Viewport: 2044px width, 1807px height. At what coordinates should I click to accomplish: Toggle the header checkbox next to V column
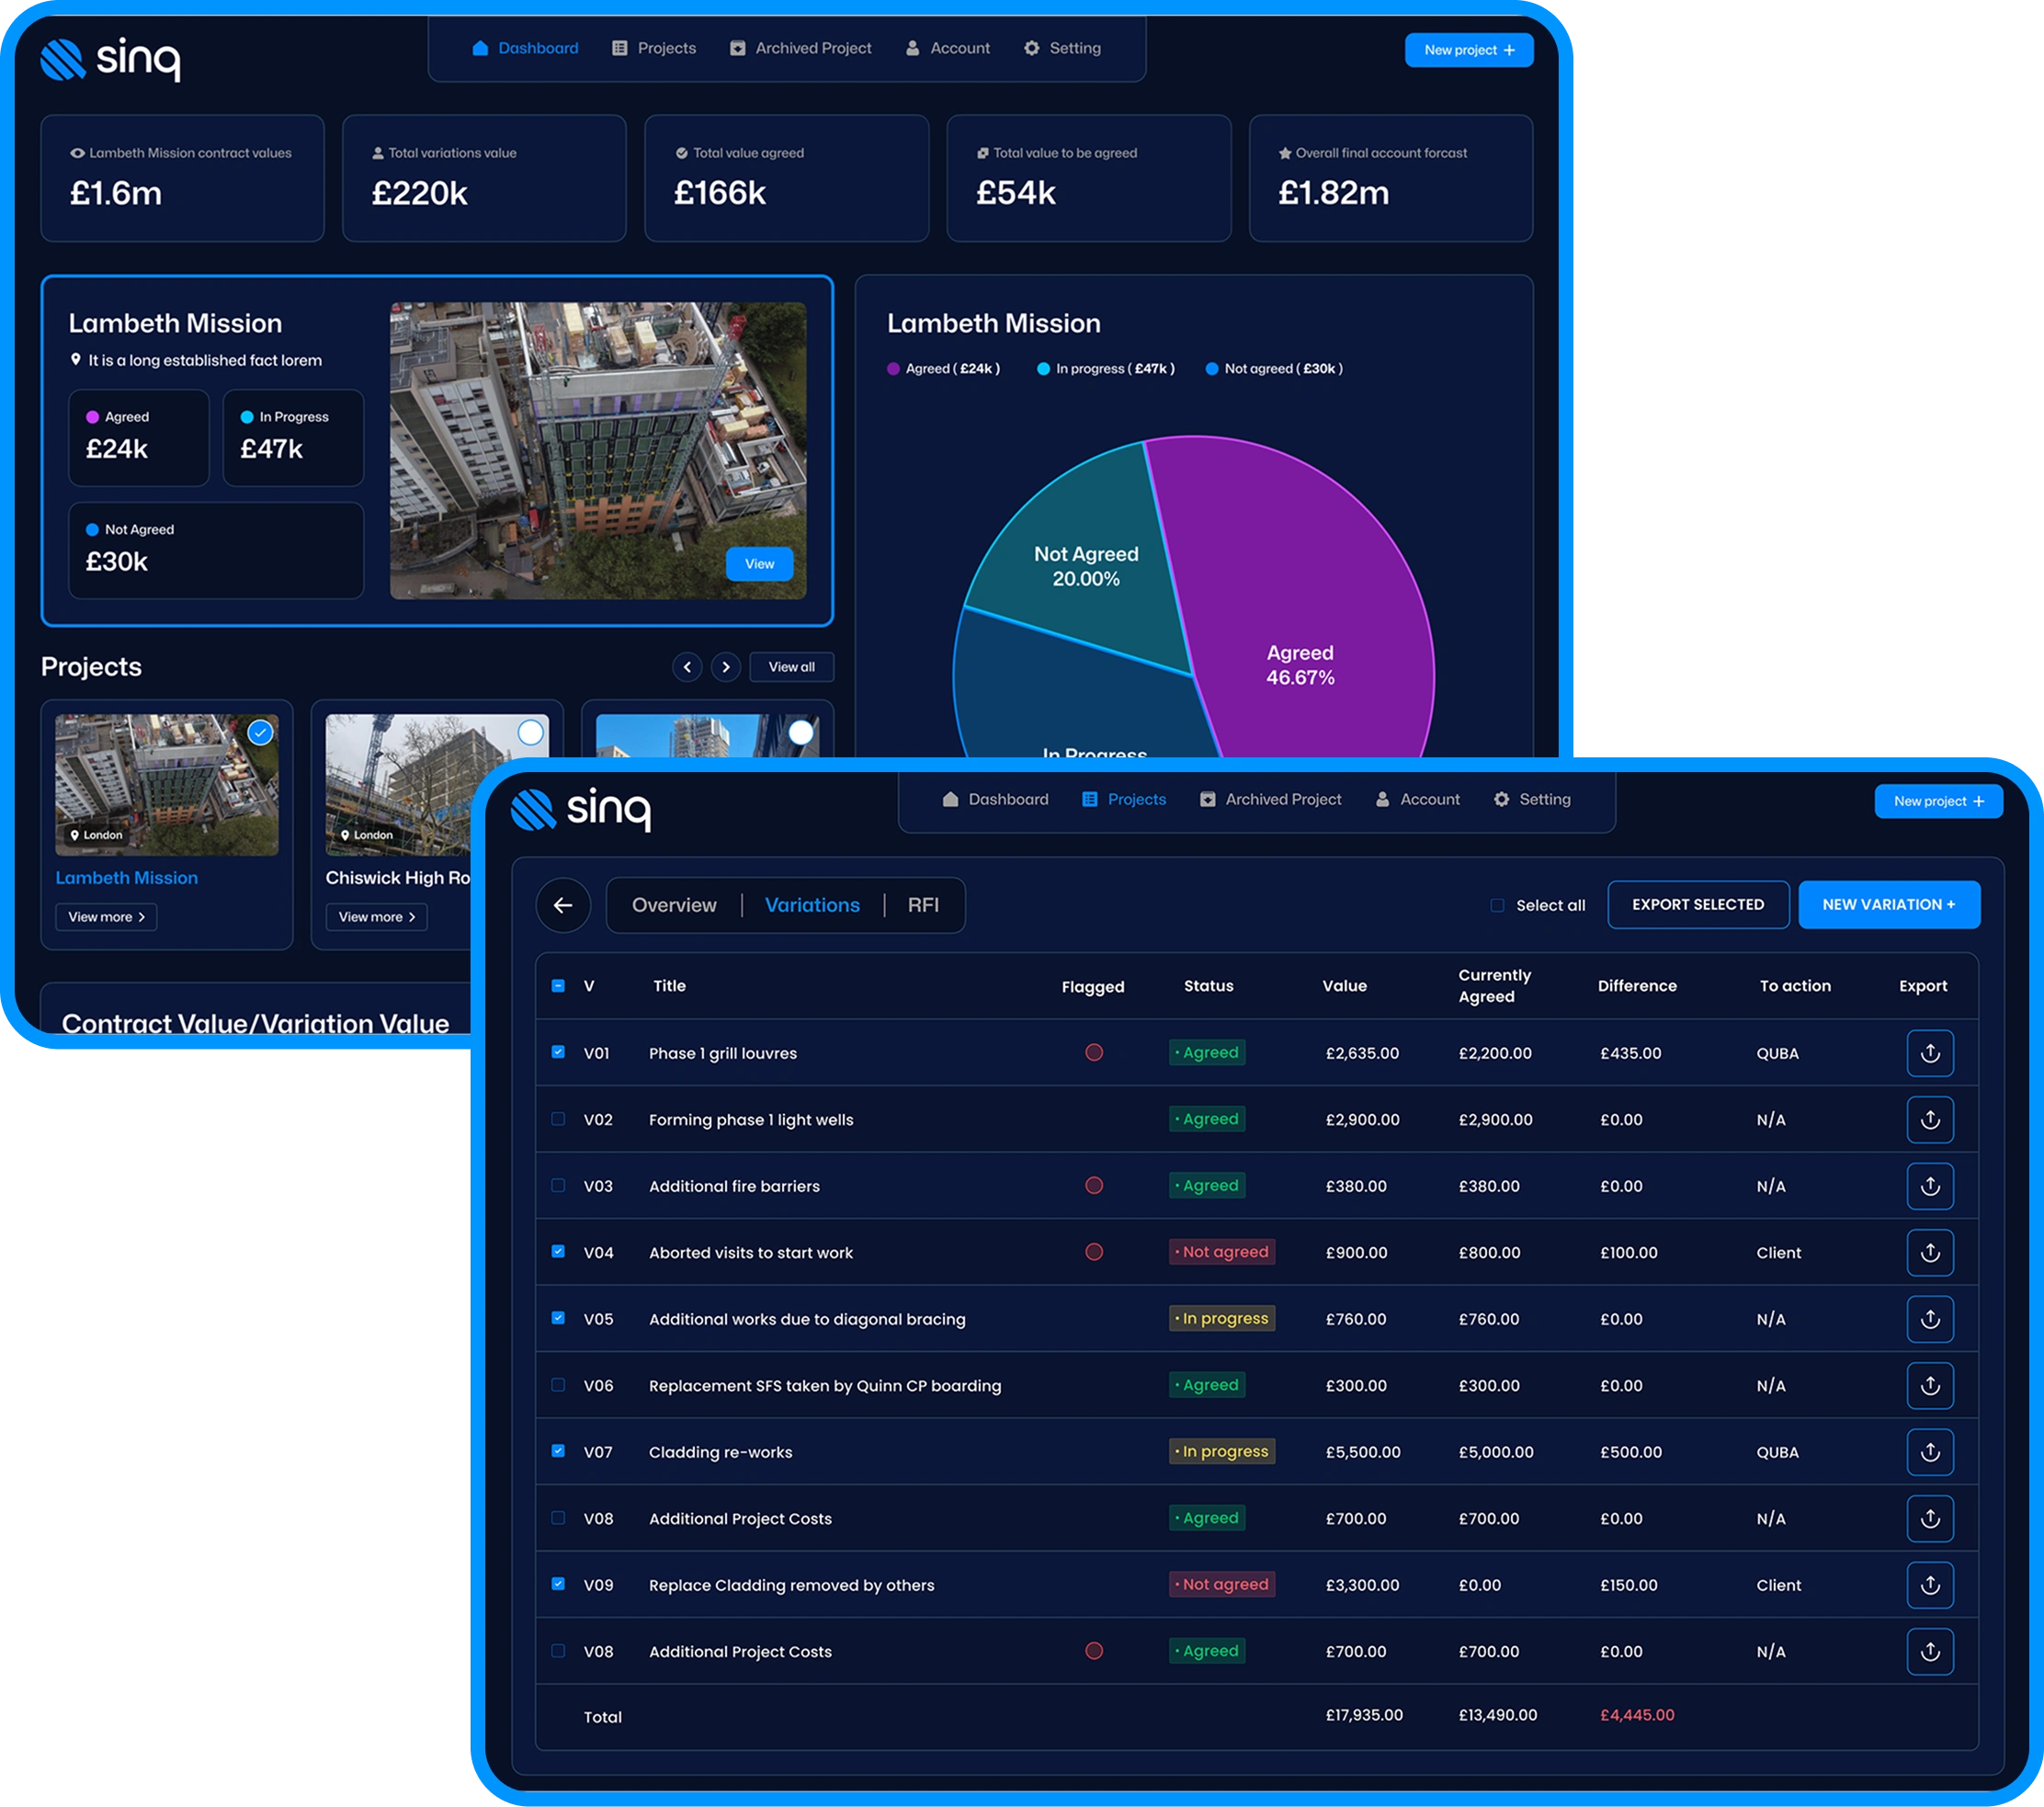click(x=558, y=985)
